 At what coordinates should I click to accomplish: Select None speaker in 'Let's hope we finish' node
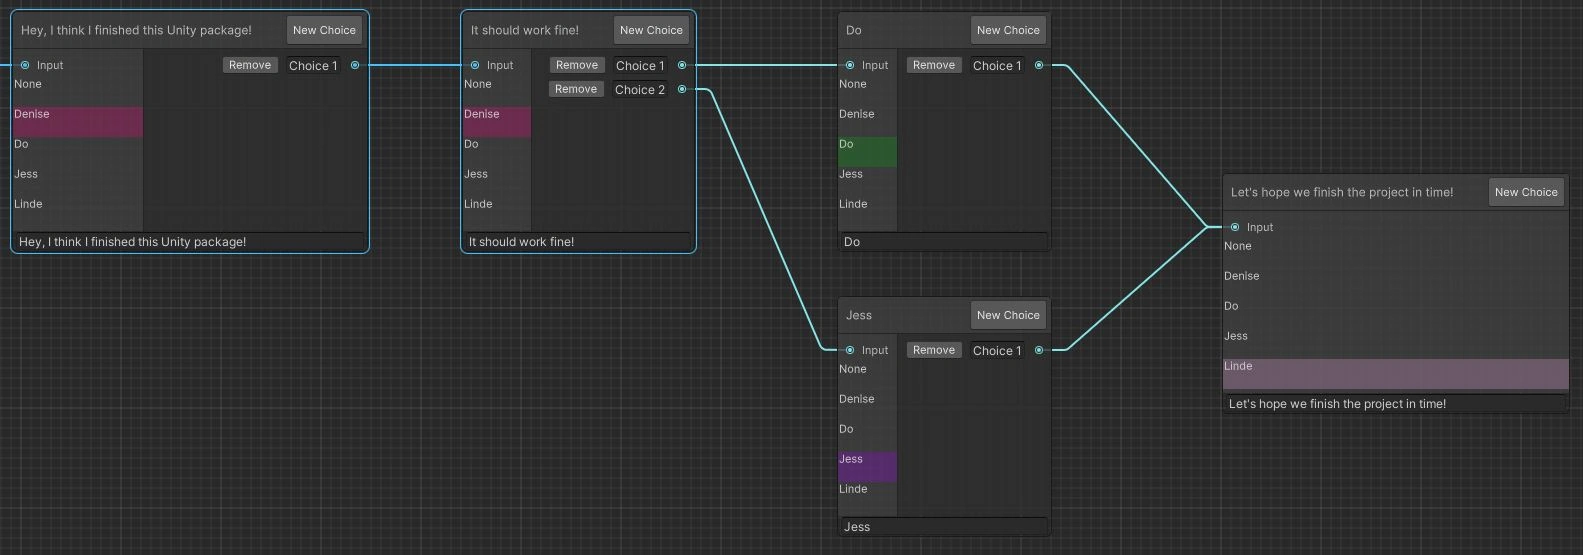1396,253
